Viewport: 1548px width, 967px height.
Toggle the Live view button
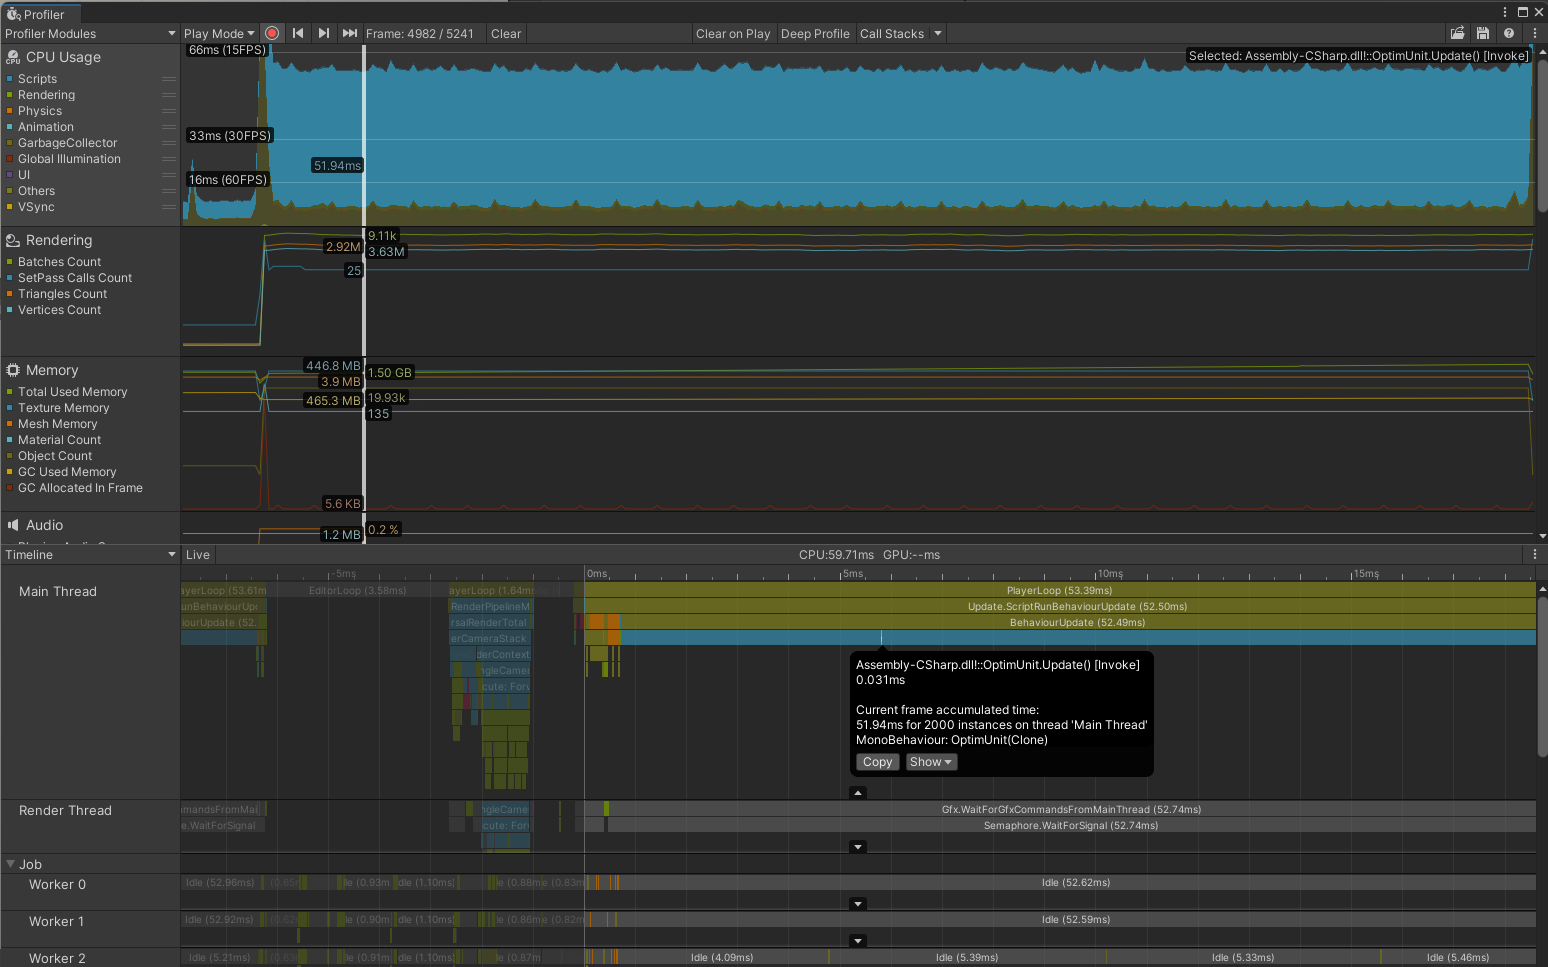[198, 555]
